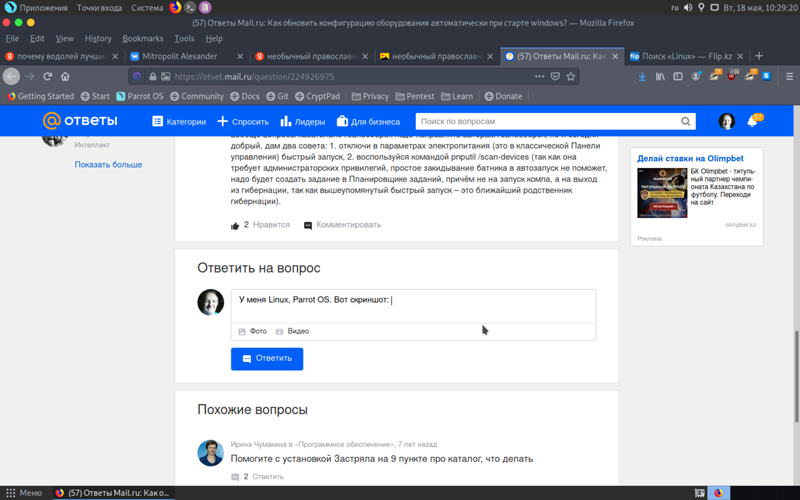
Task: Save page to Pocket
Action: pyautogui.click(x=555, y=77)
